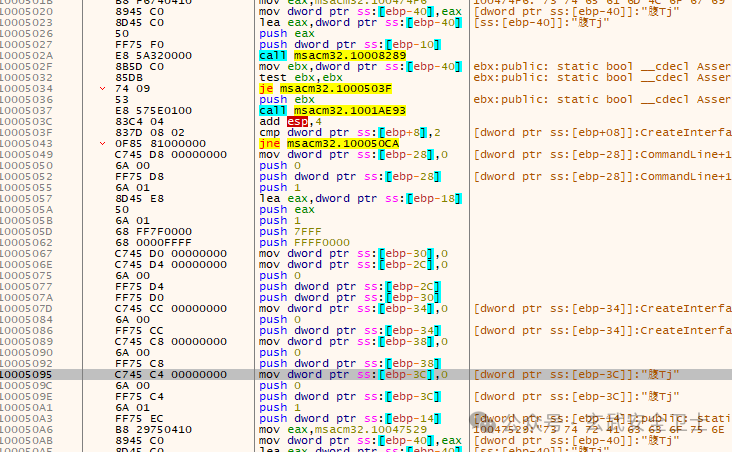This screenshot has width=732, height=452.
Task: Select the bytes 8D45 E8
Action: pos(139,198)
